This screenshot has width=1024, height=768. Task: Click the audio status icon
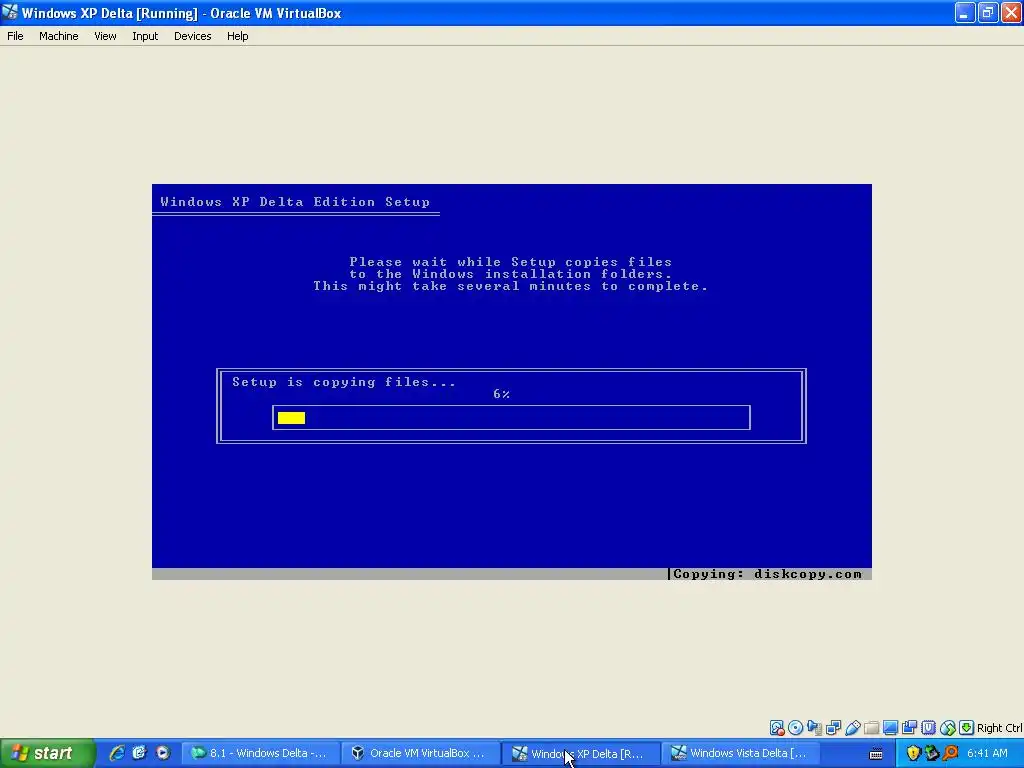pos(814,728)
